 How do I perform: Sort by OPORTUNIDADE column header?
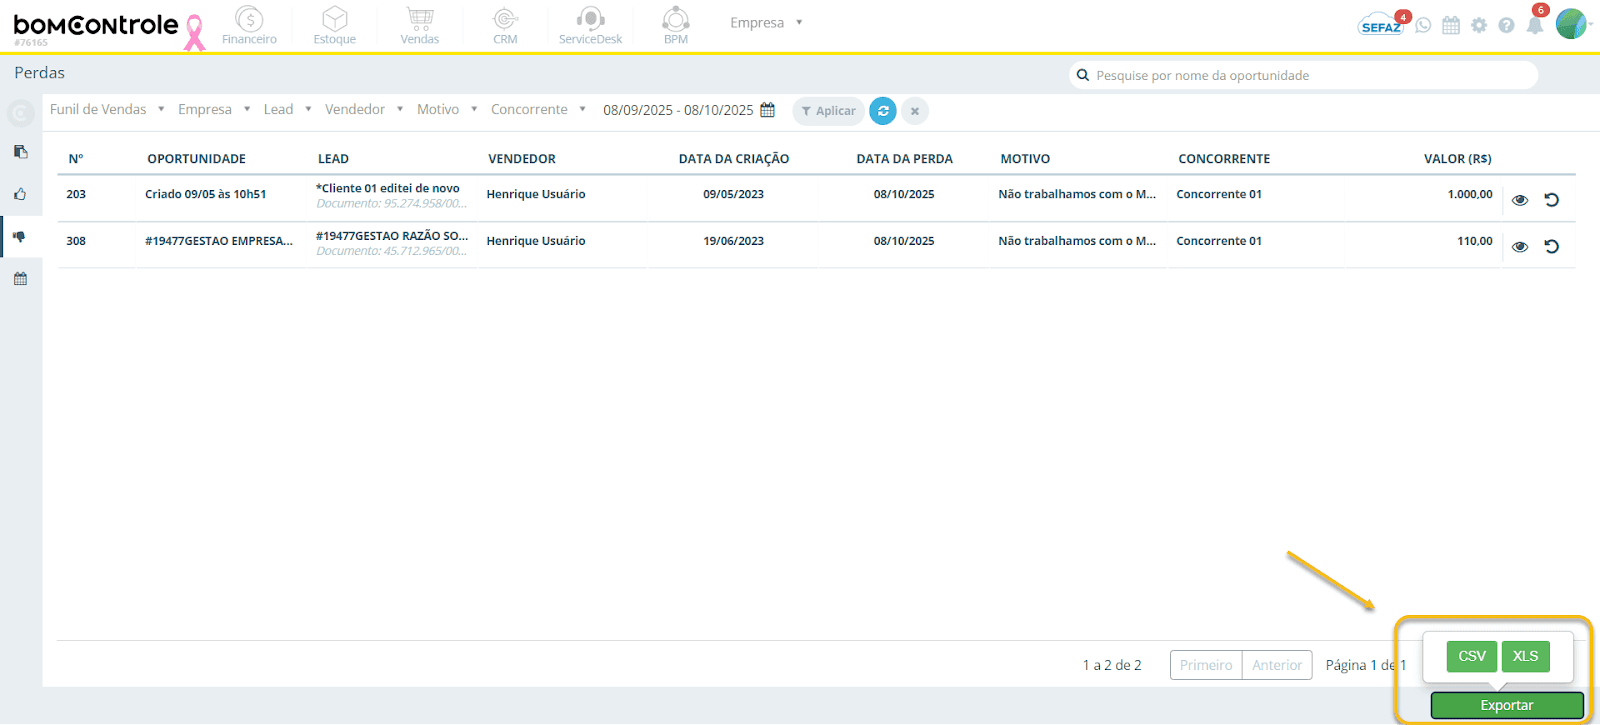pos(196,159)
